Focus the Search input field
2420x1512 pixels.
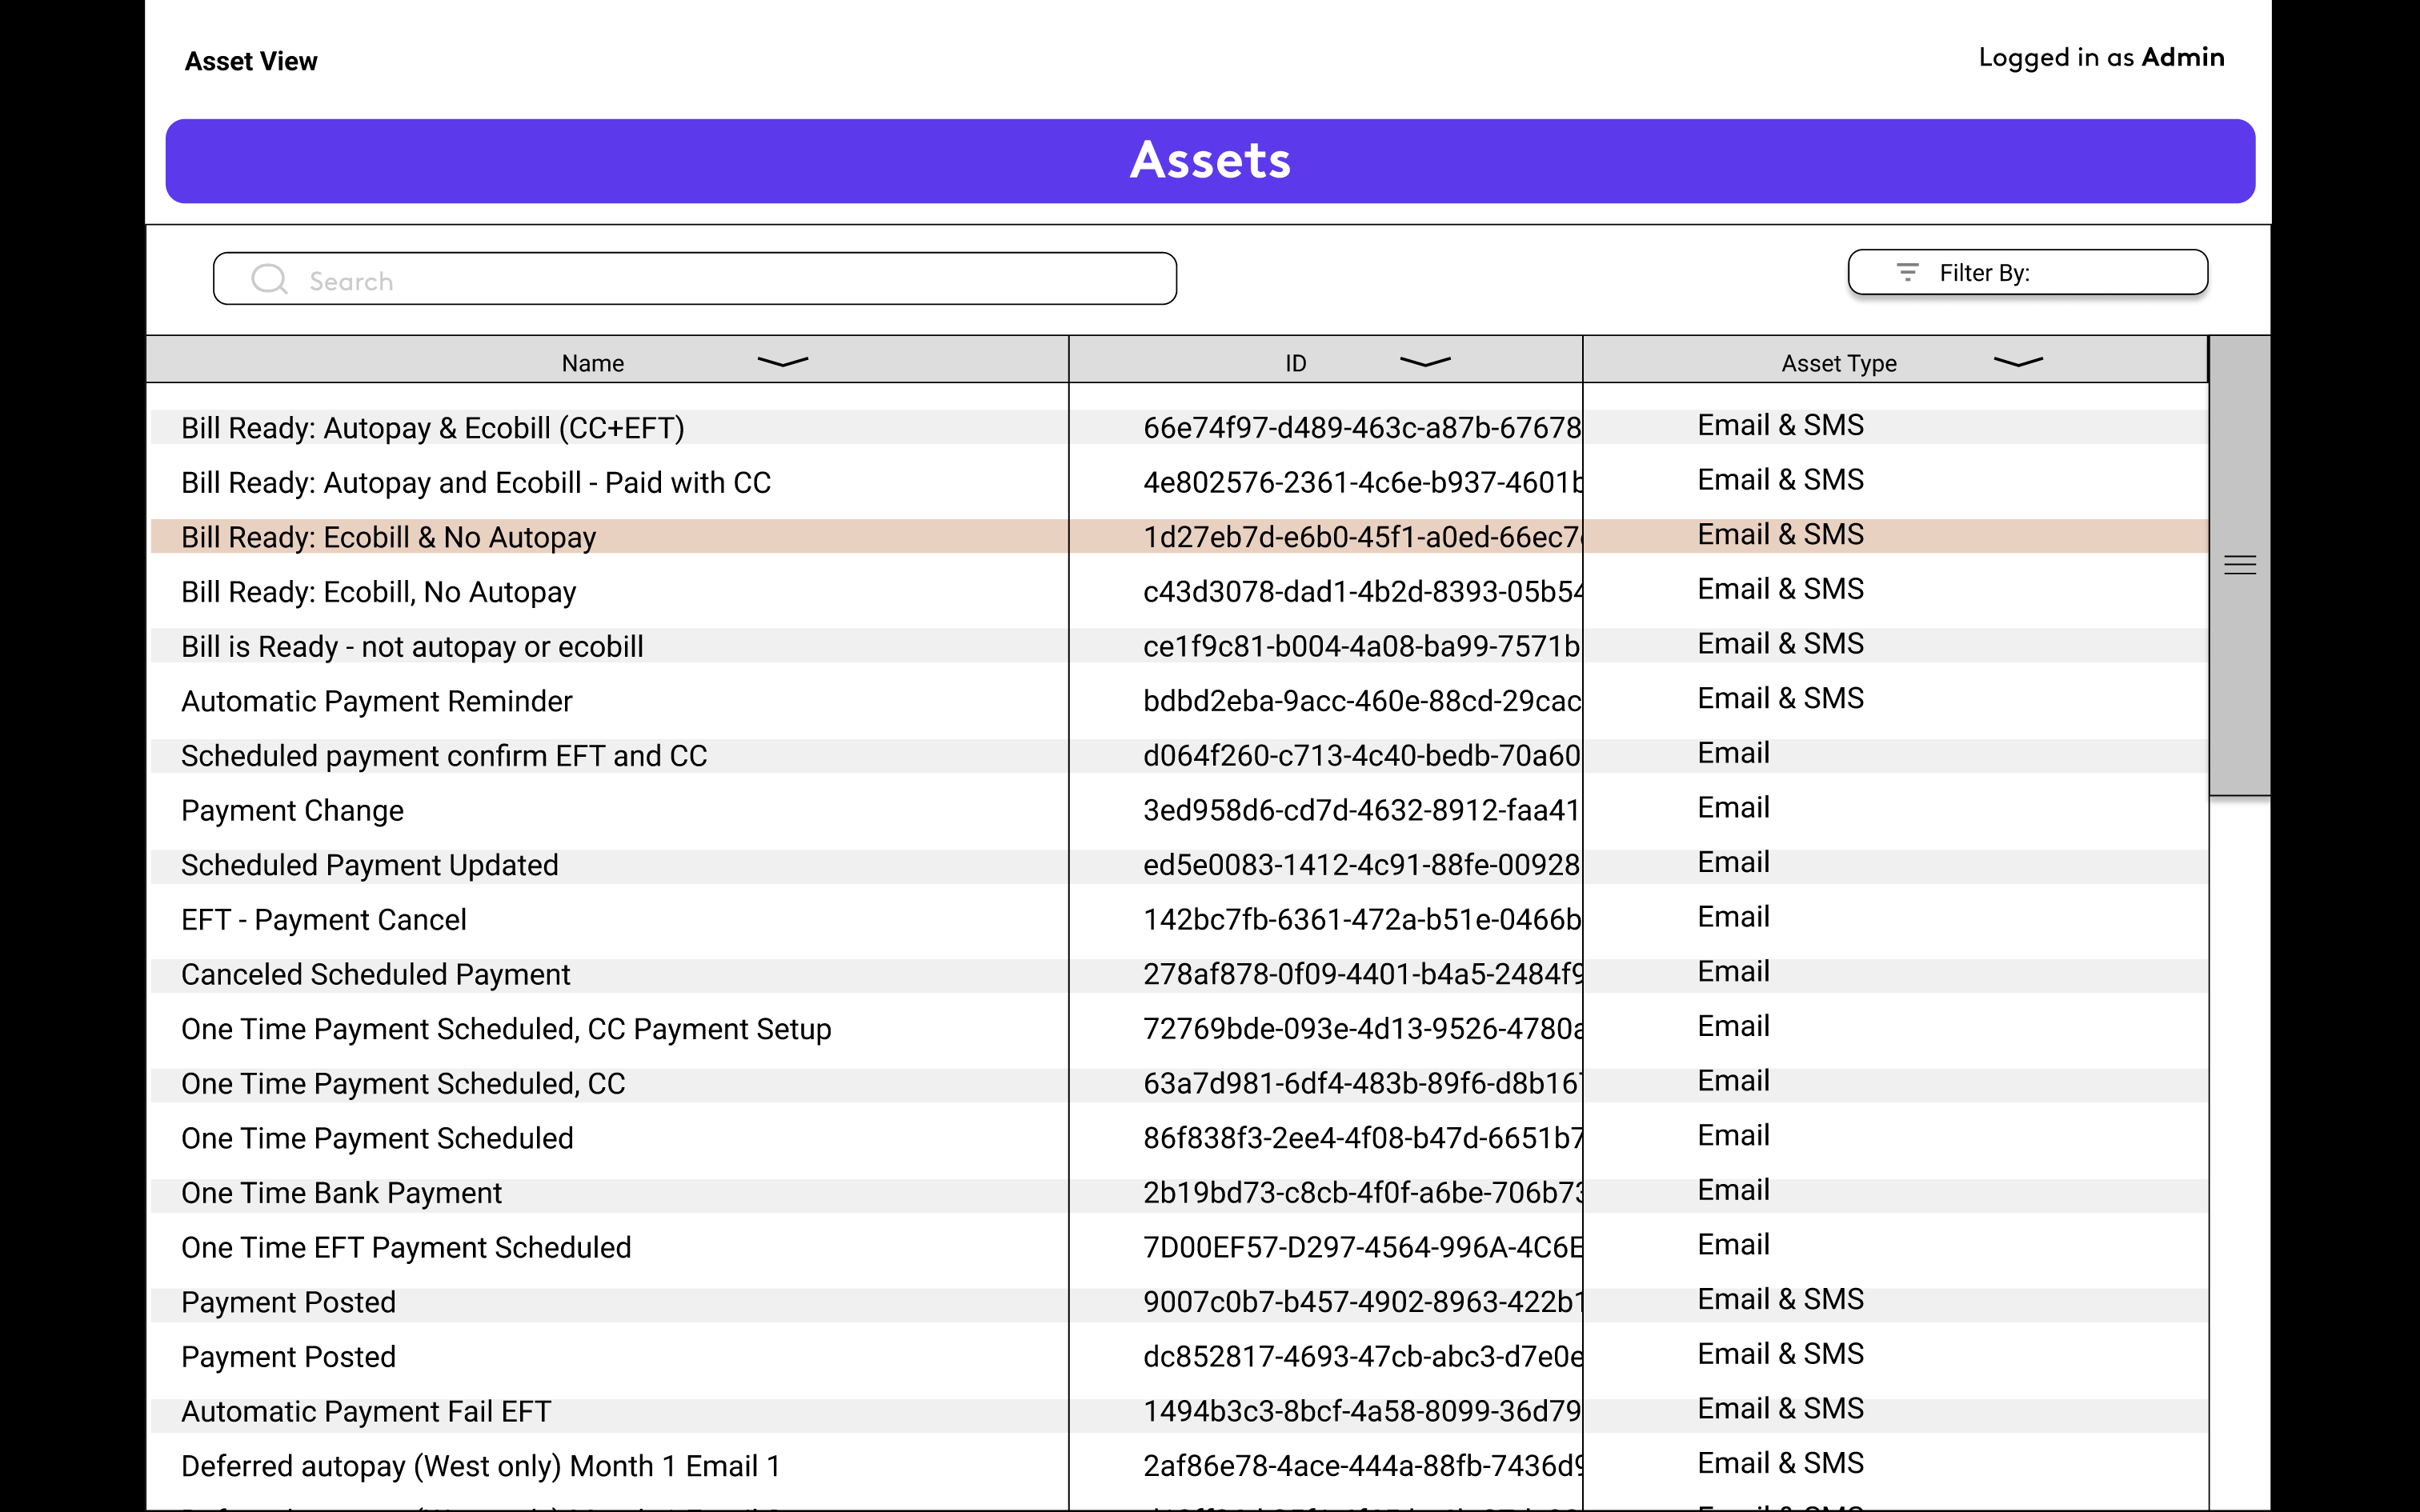694,279
